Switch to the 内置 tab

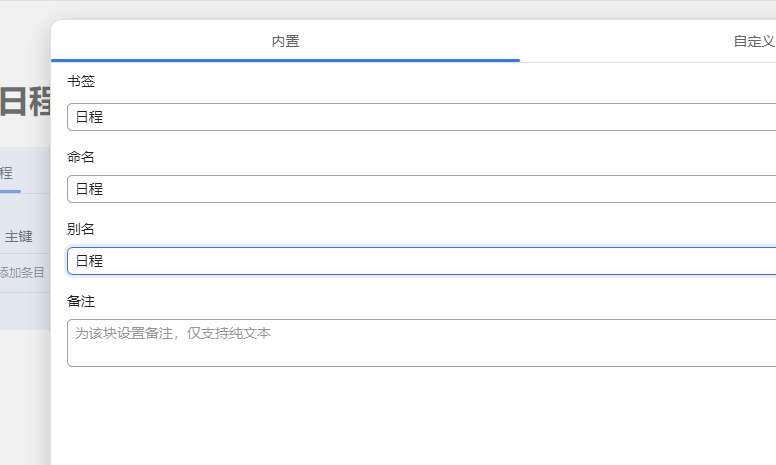(285, 41)
